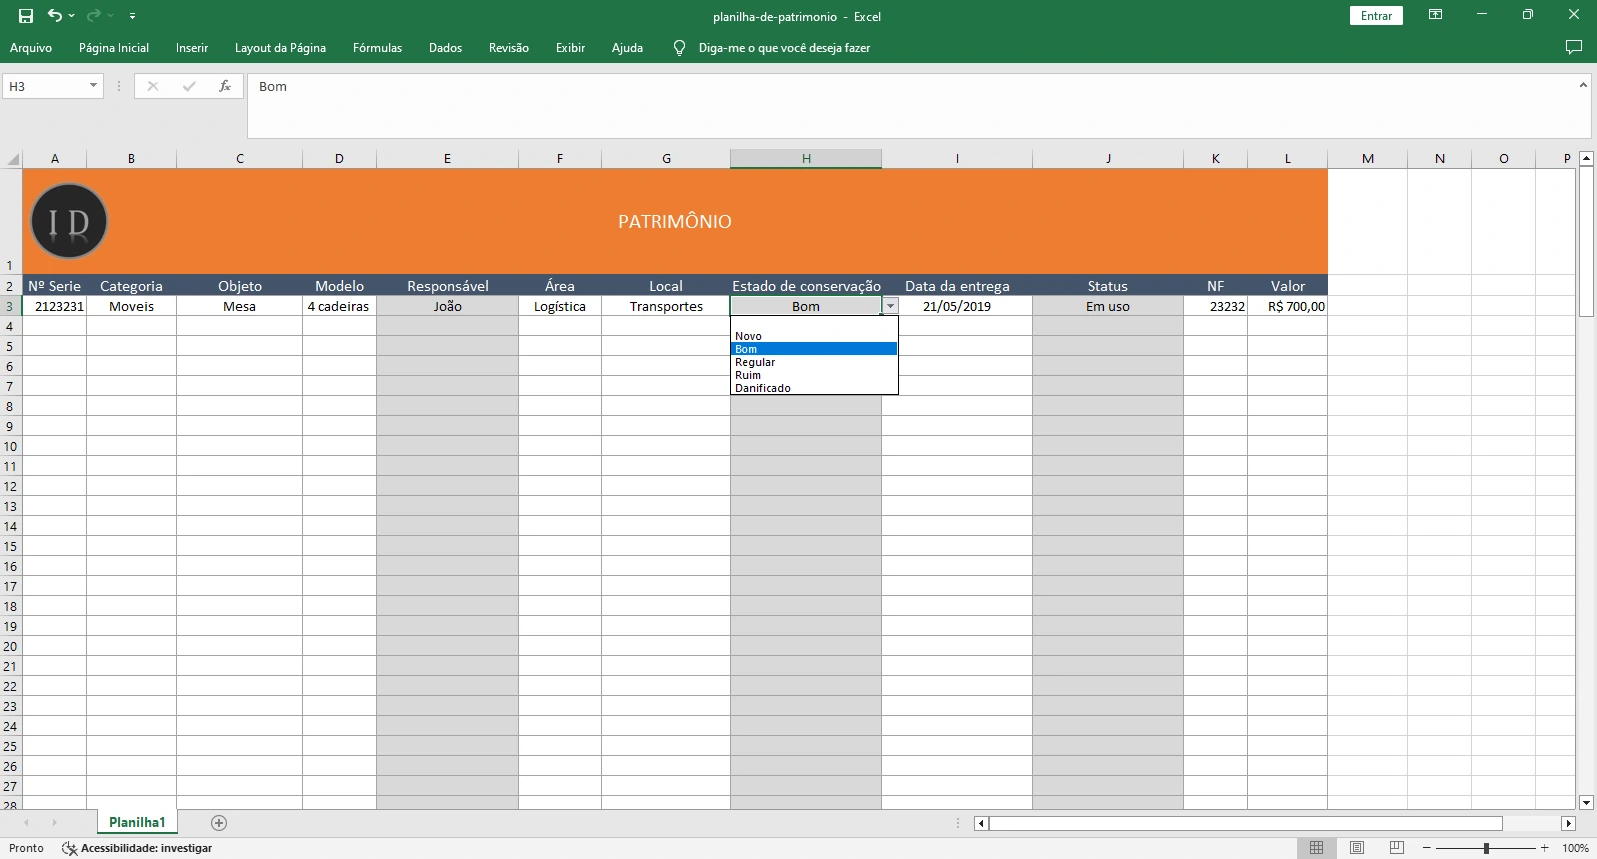Click the Undo arrow icon

55,16
